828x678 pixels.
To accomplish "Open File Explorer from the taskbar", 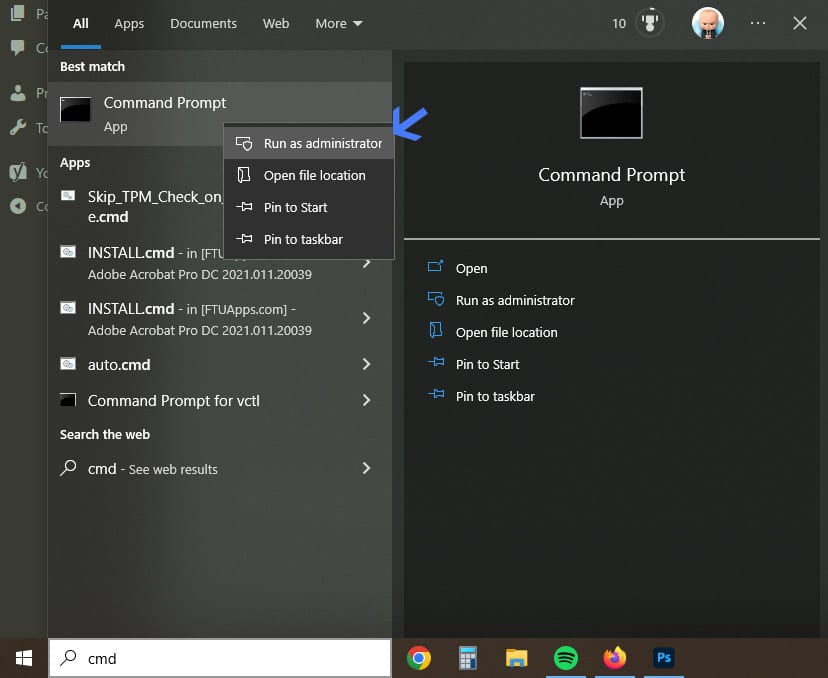I will pyautogui.click(x=516, y=658).
